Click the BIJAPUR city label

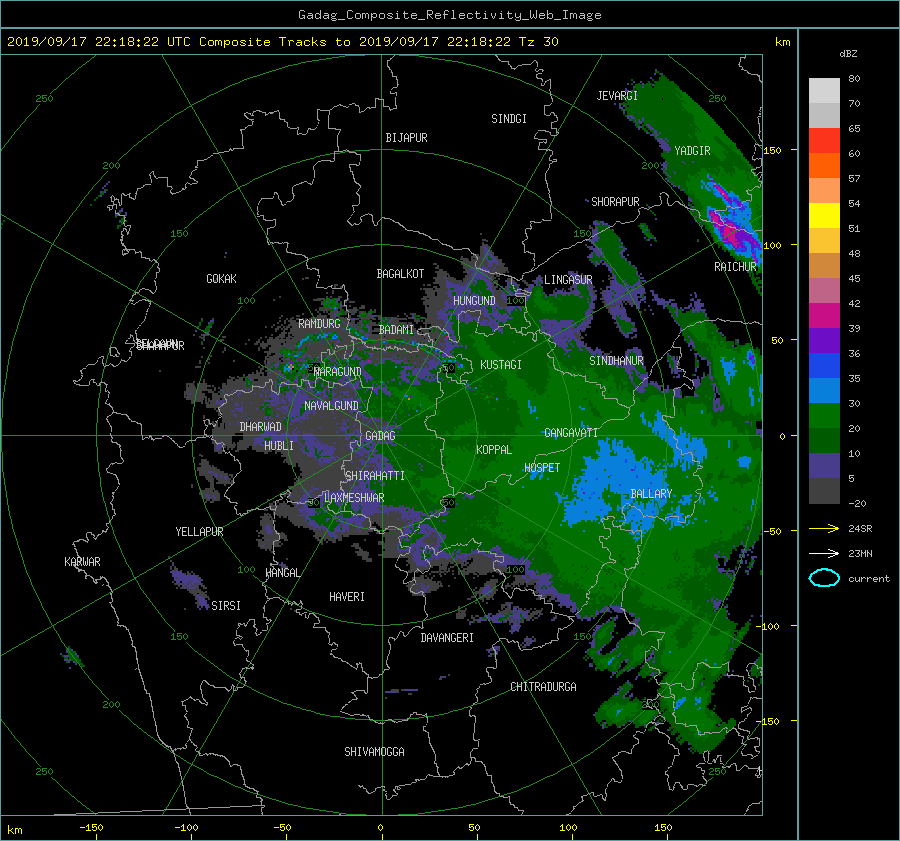tap(406, 138)
